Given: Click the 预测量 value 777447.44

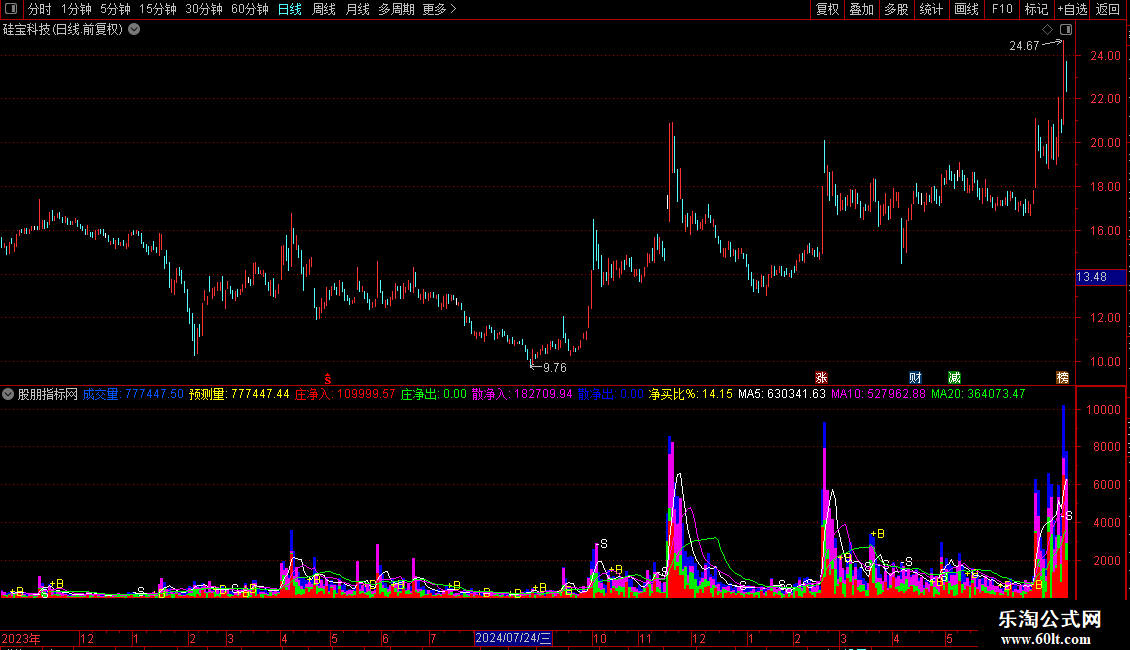Looking at the screenshot, I should (x=260, y=394).
